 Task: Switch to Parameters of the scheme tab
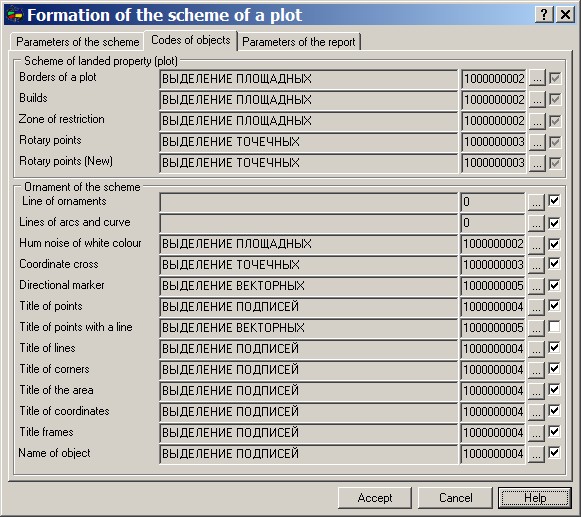77,42
